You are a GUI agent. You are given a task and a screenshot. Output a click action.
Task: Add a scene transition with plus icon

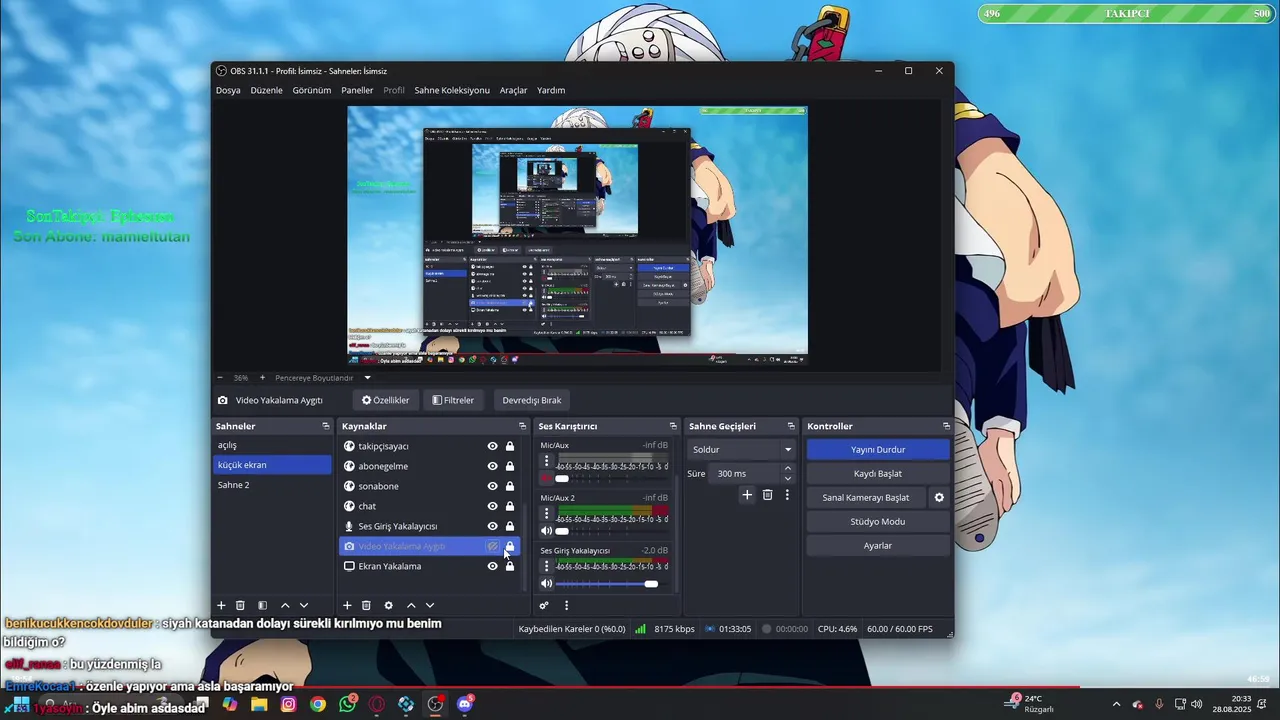747,495
